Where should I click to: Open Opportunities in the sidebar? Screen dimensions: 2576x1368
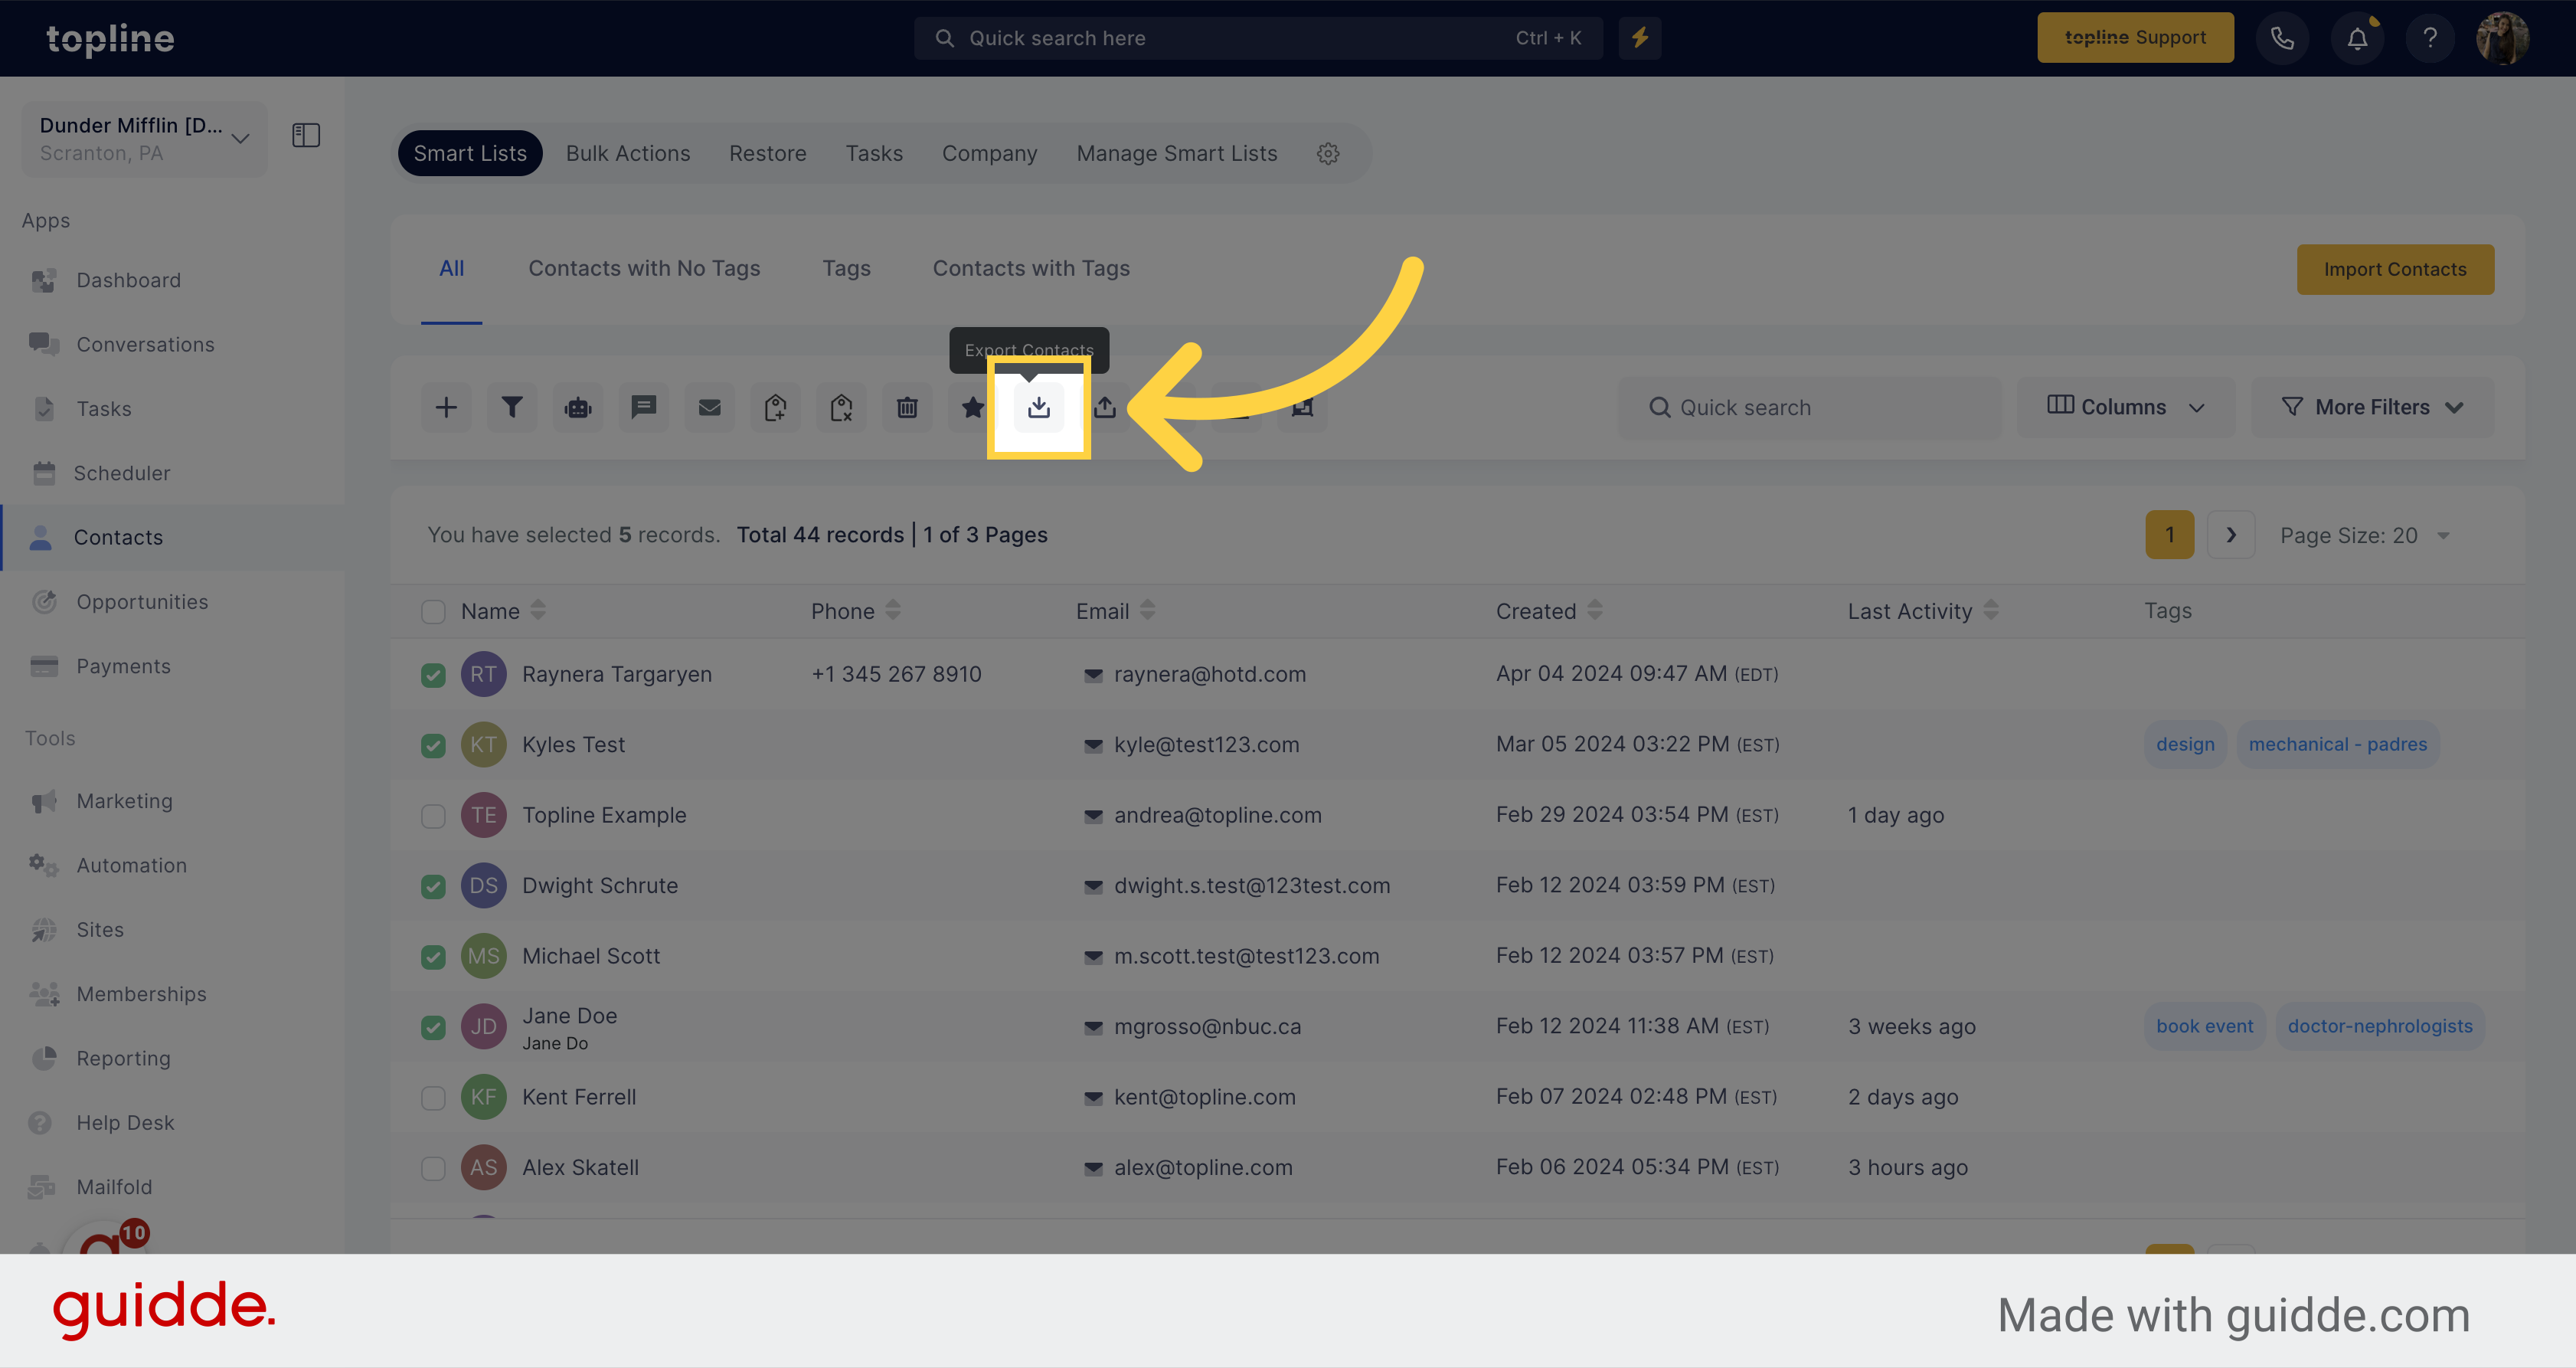coord(142,602)
